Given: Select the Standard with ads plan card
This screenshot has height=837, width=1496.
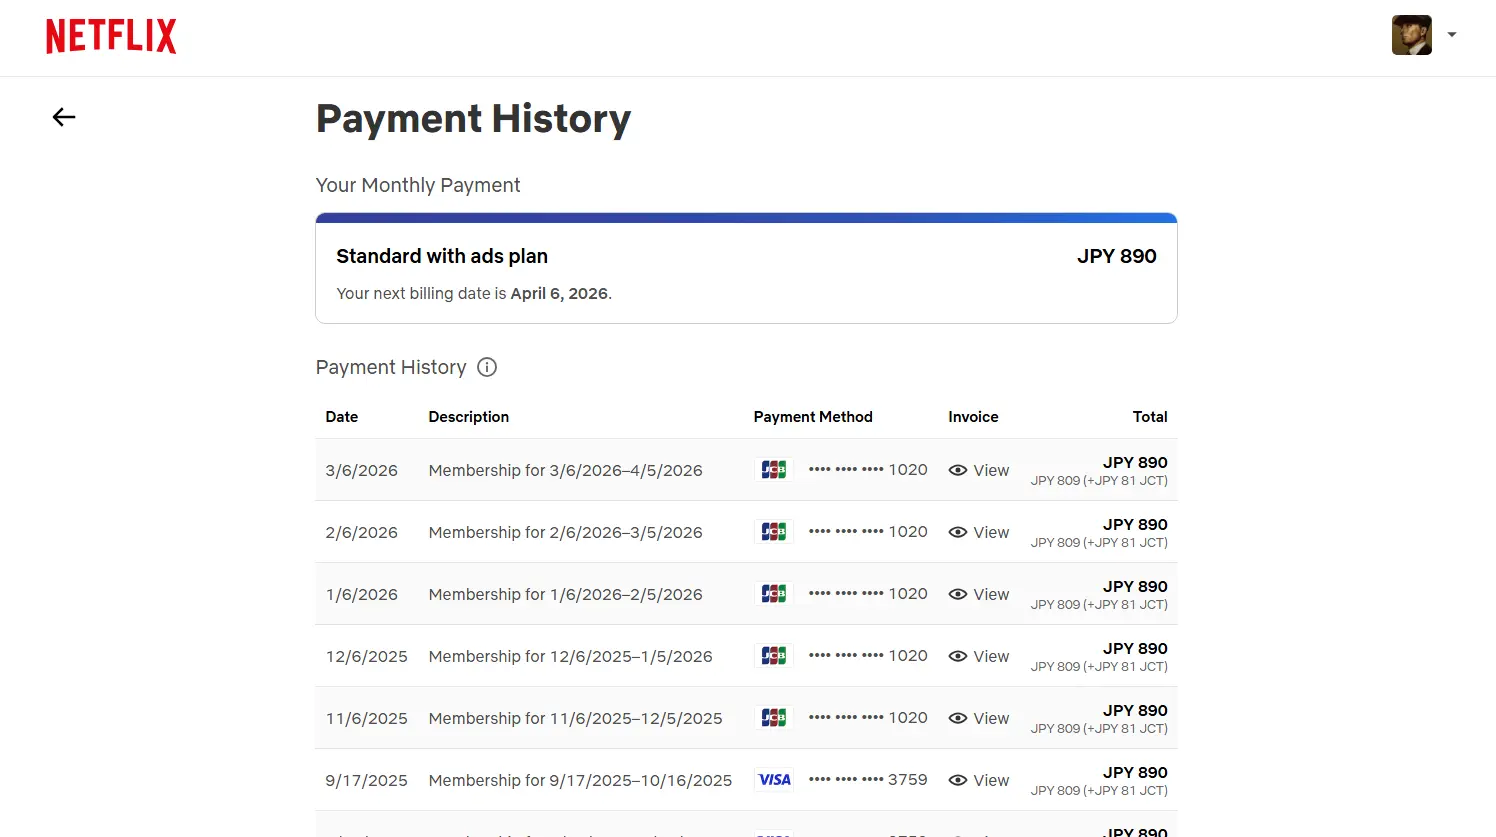Looking at the screenshot, I should point(746,268).
